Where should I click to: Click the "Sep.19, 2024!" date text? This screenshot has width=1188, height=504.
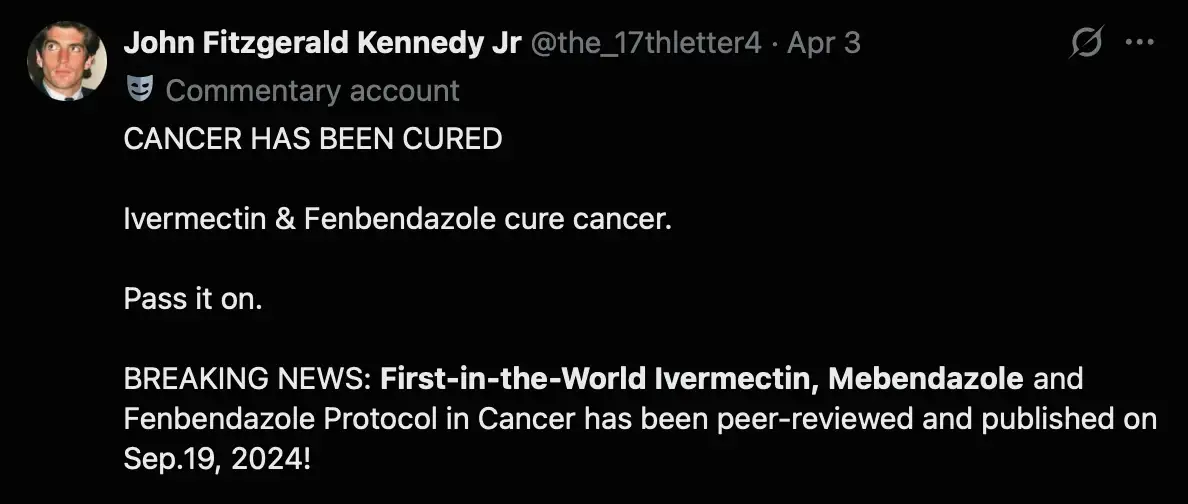tap(217, 459)
